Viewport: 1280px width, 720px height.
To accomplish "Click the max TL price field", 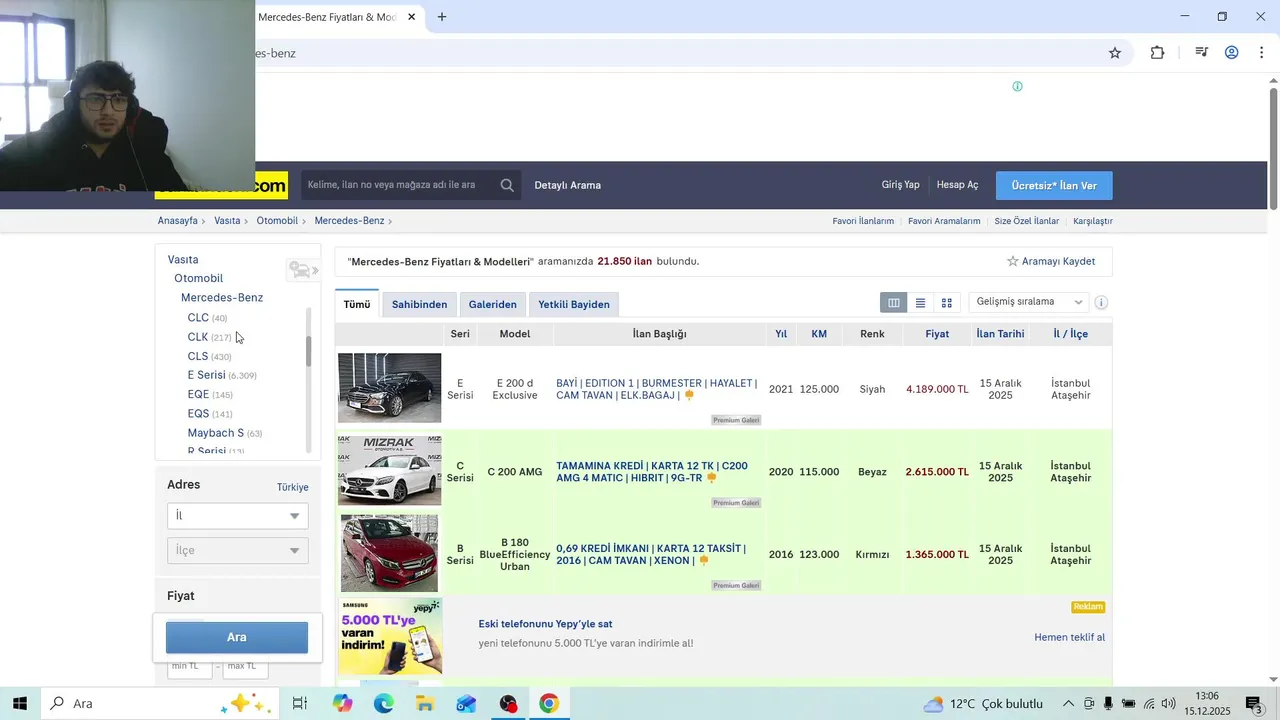I will point(245,666).
